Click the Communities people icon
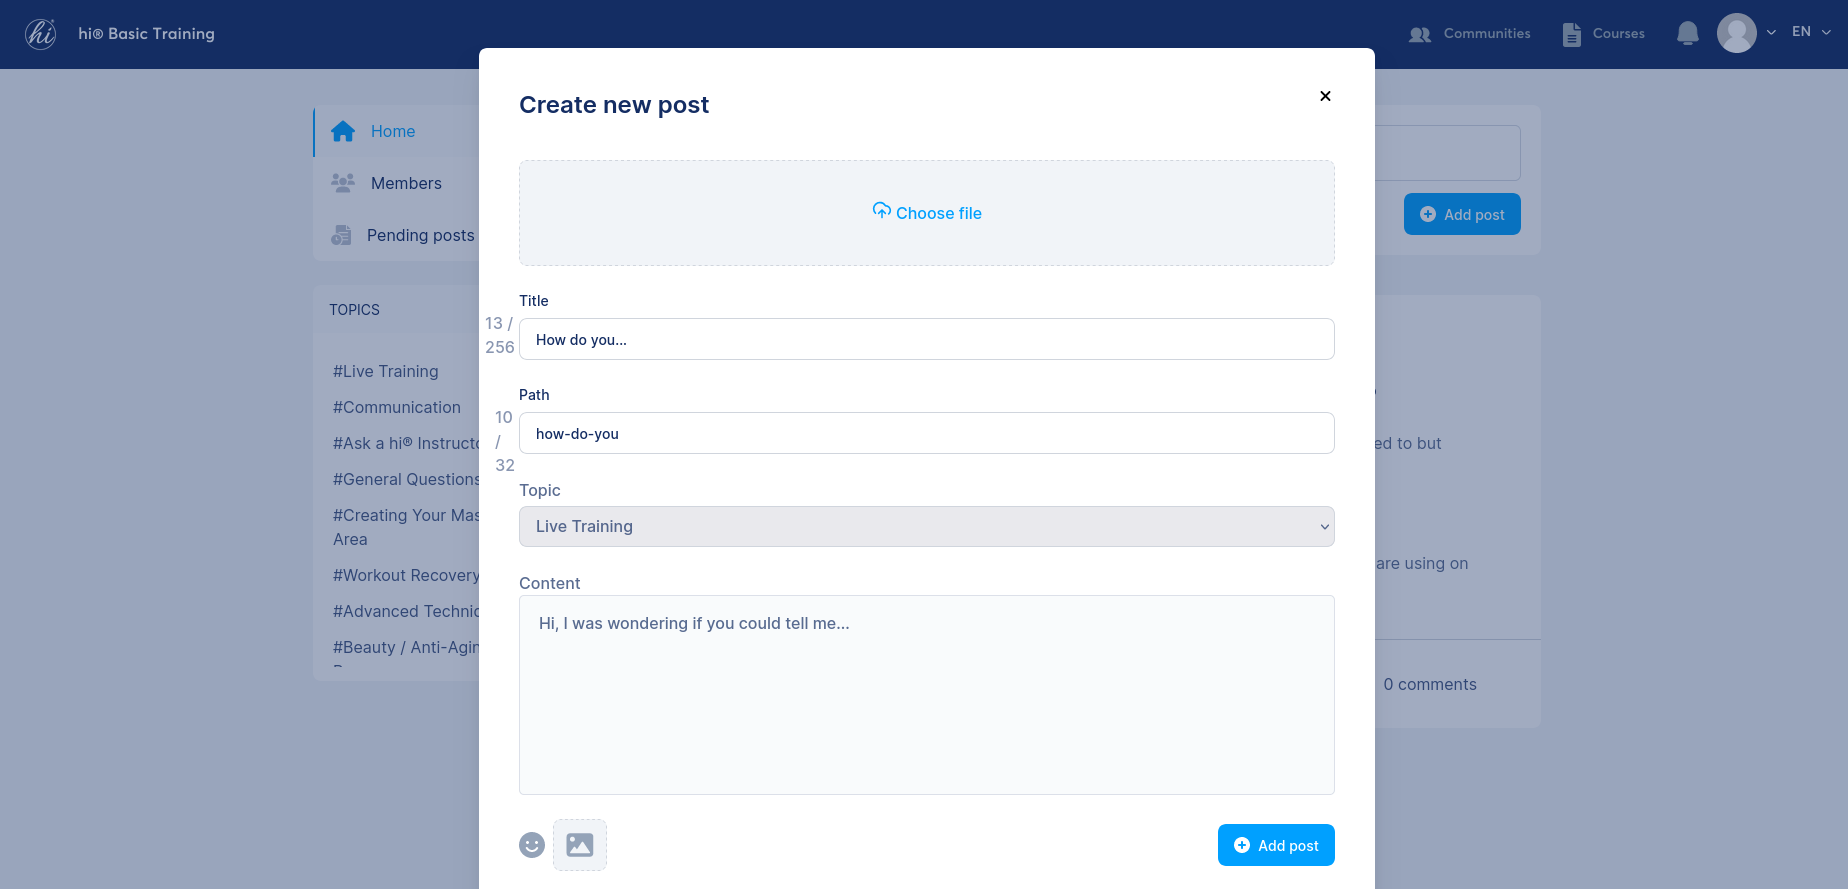This screenshot has height=889, width=1848. click(1420, 34)
